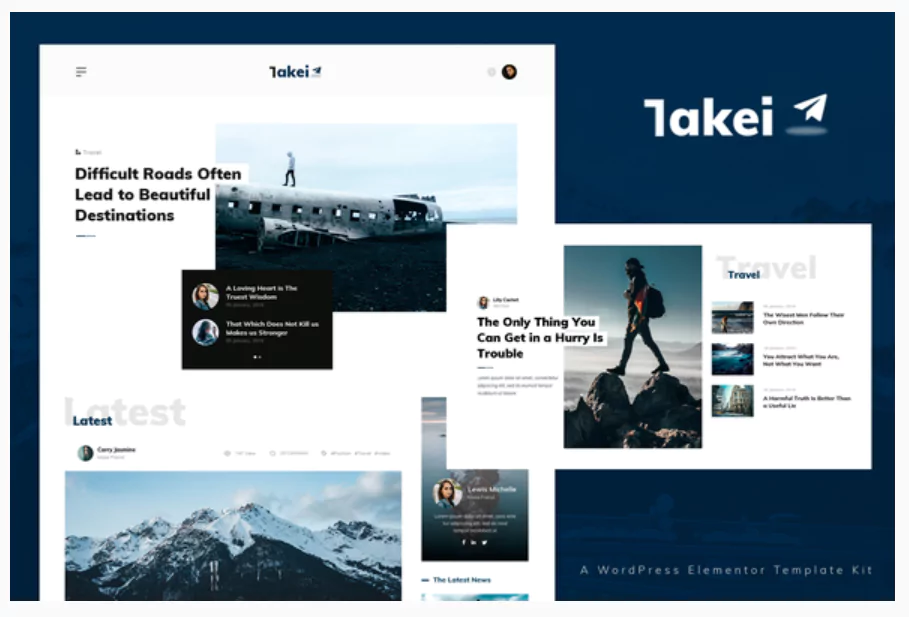This screenshot has width=909, height=617.
Task: Click 'A WordPress Elementor Template Kit' tagline
Action: 726,570
